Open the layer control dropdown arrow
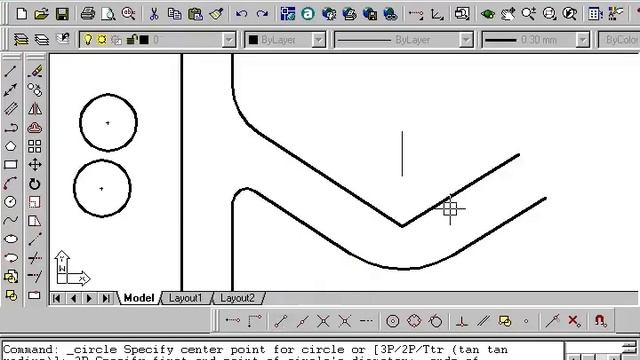Viewport: 640px width, 360px height. coord(229,40)
